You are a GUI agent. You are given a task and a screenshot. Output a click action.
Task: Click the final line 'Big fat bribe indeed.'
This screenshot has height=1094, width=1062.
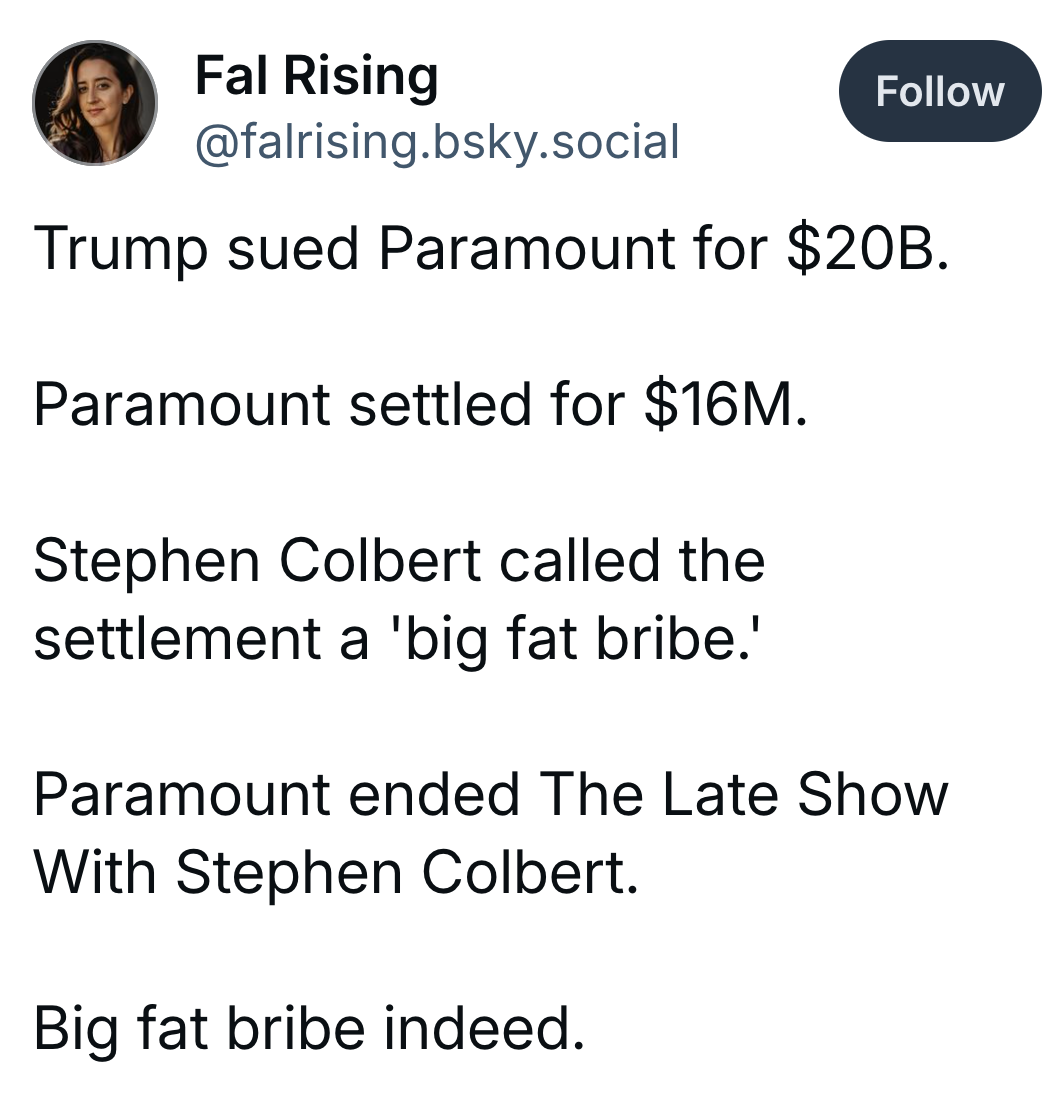(309, 1028)
